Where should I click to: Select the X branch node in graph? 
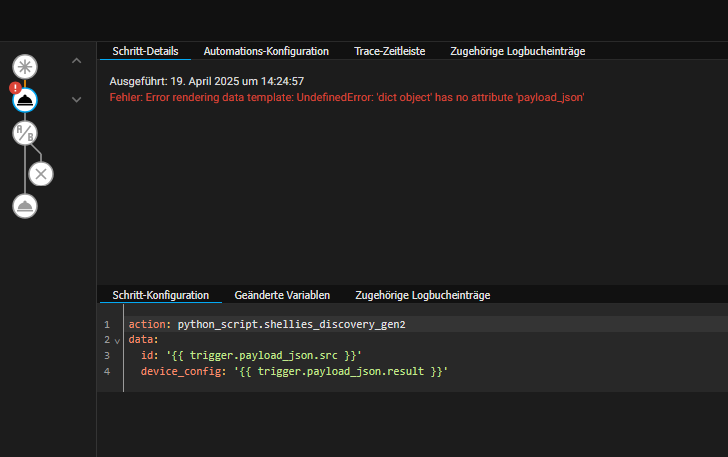click(40, 174)
